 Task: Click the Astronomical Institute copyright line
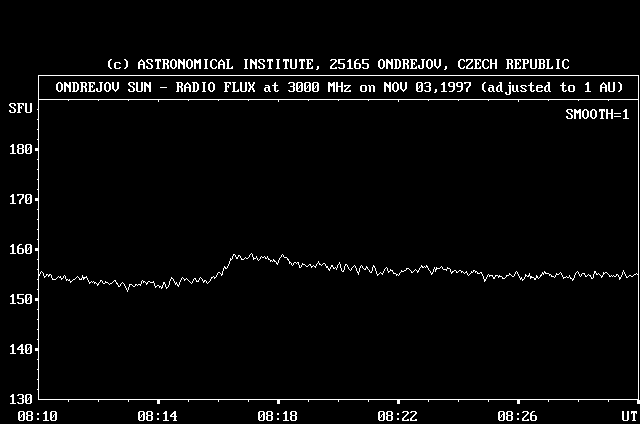[338, 65]
